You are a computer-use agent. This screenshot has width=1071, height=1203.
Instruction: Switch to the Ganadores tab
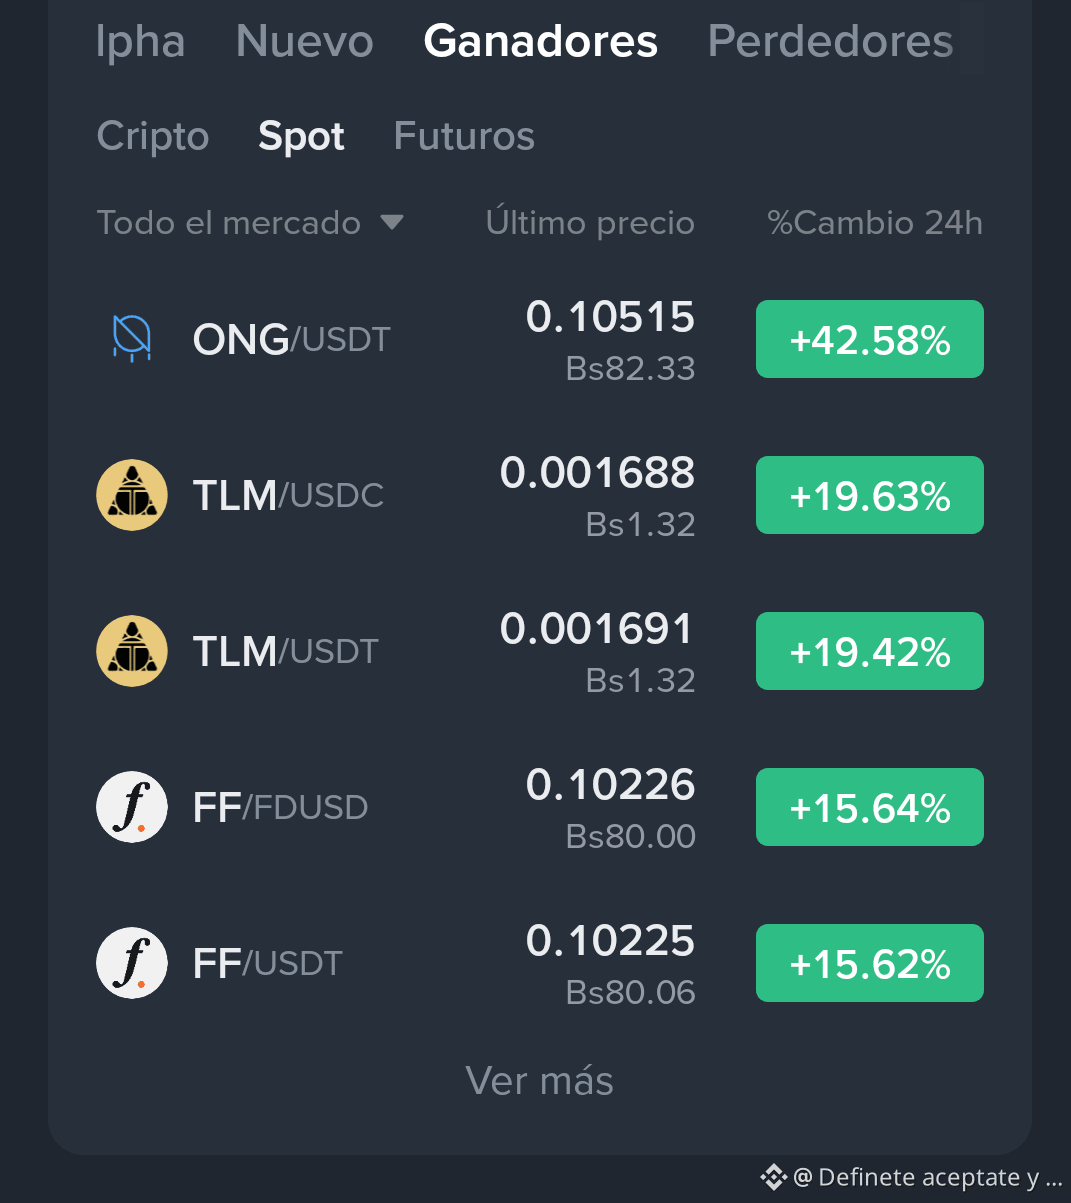[x=540, y=41]
